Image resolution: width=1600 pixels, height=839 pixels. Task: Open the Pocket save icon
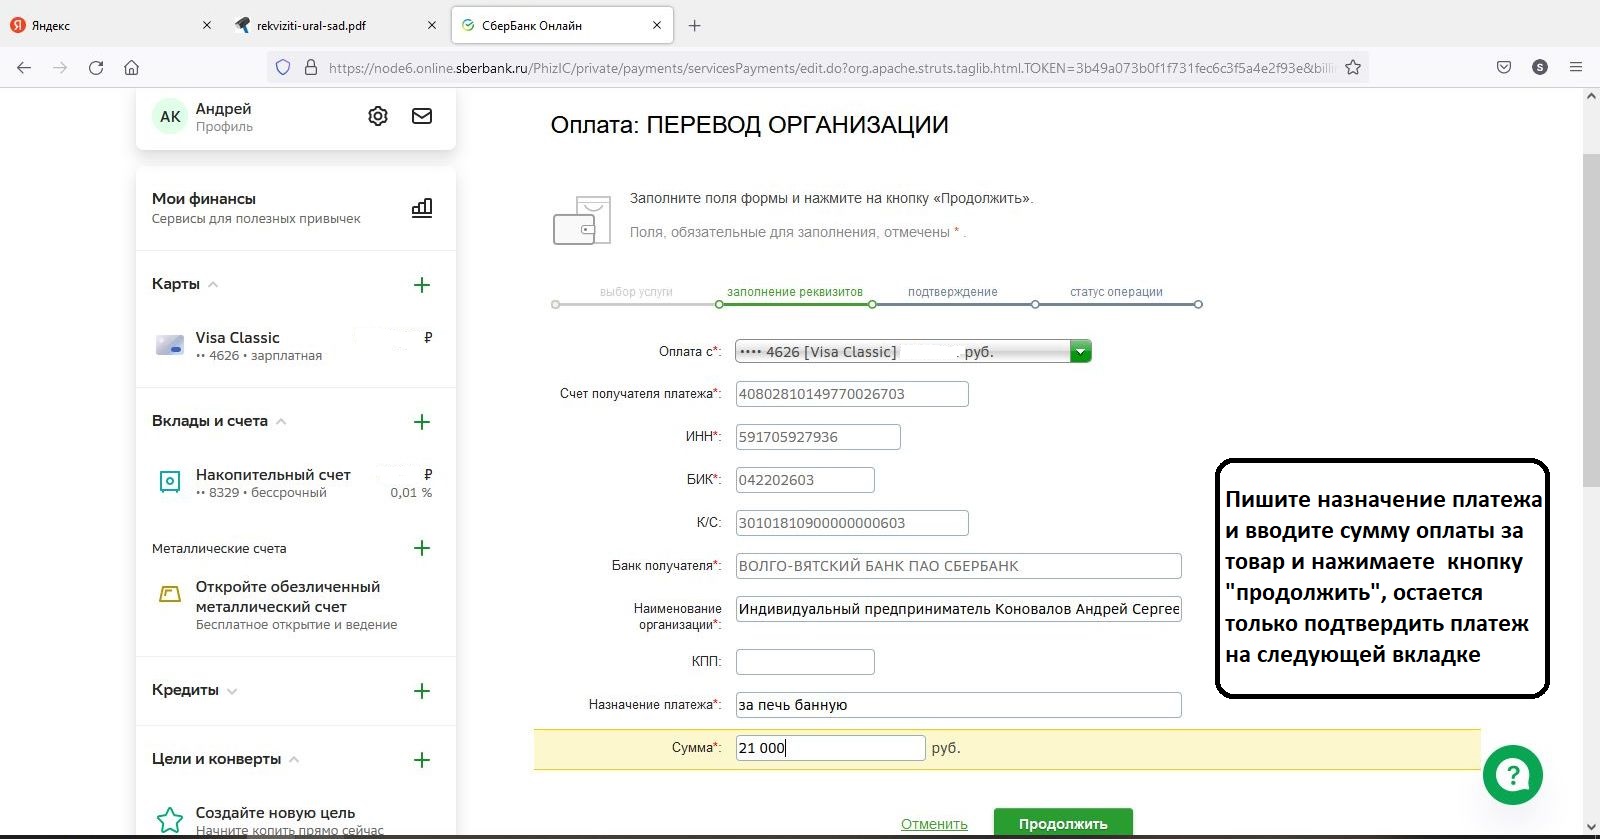coord(1504,68)
